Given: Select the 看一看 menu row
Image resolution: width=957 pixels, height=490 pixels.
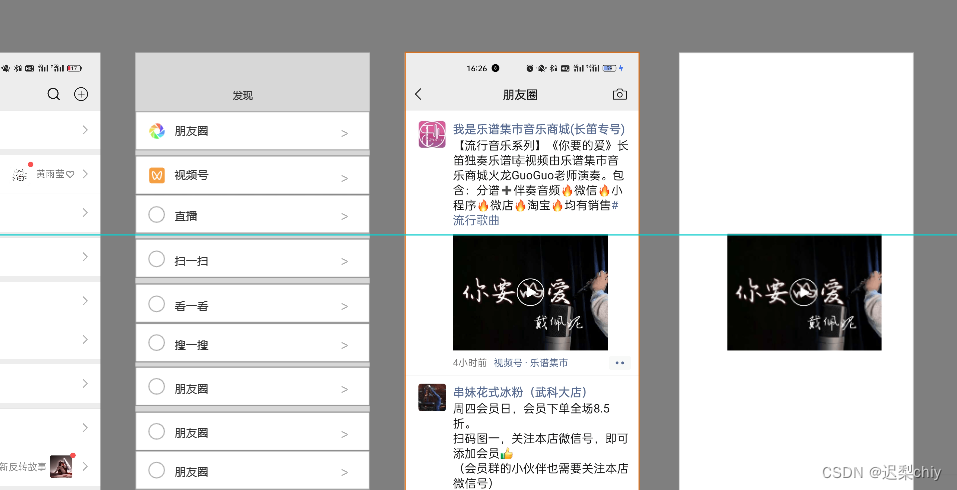Looking at the screenshot, I should [x=253, y=304].
